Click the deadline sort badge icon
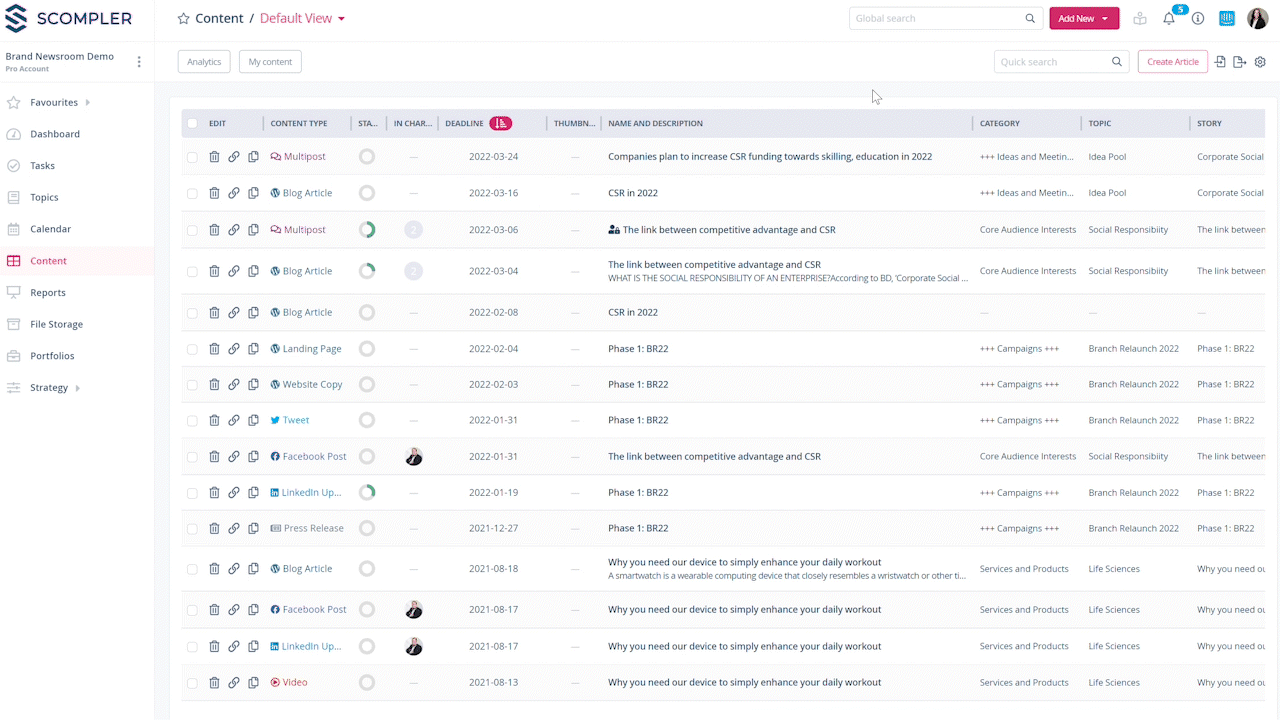 click(500, 123)
